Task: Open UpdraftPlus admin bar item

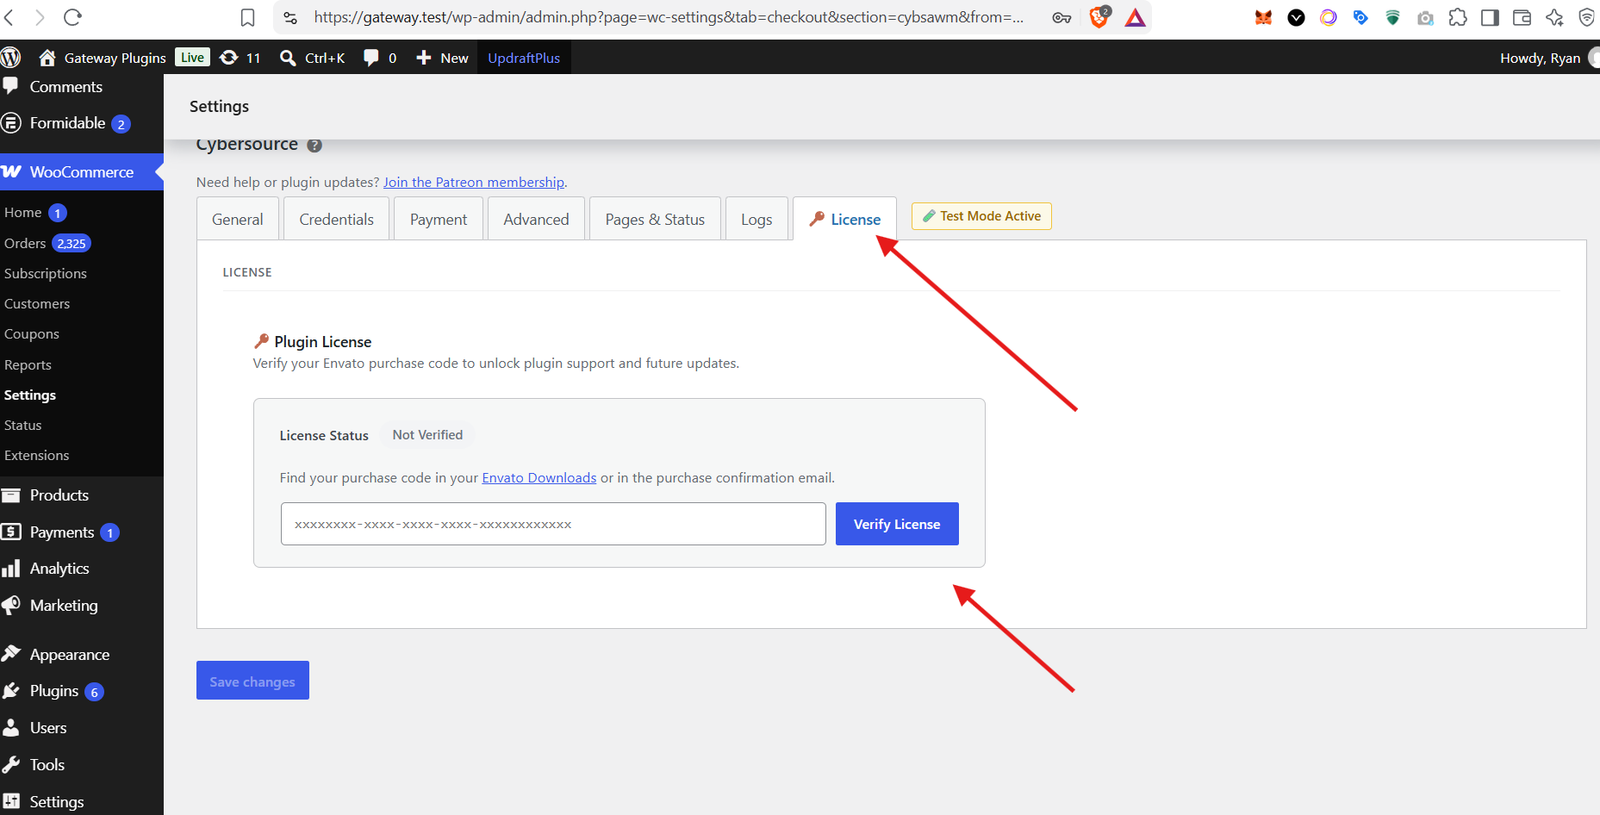Action: click(x=524, y=57)
